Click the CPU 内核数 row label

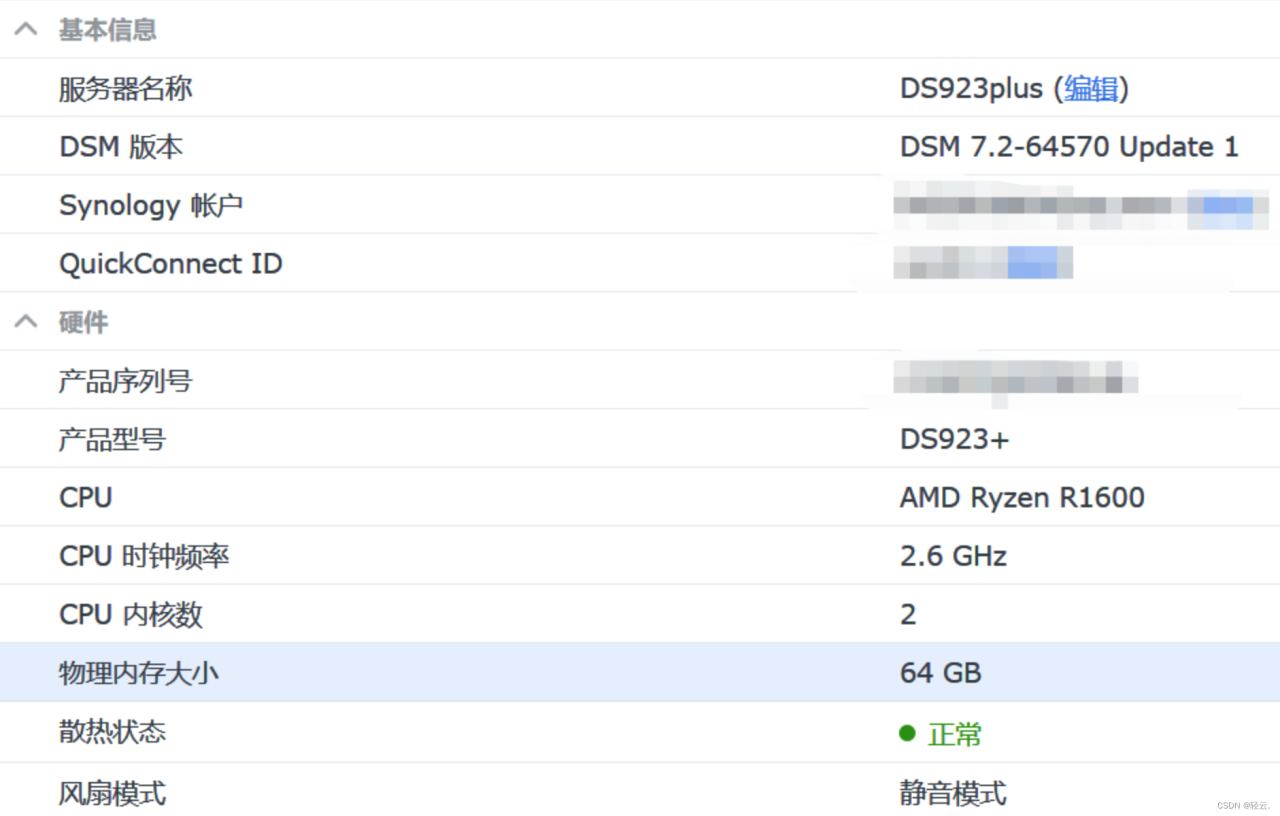click(131, 614)
